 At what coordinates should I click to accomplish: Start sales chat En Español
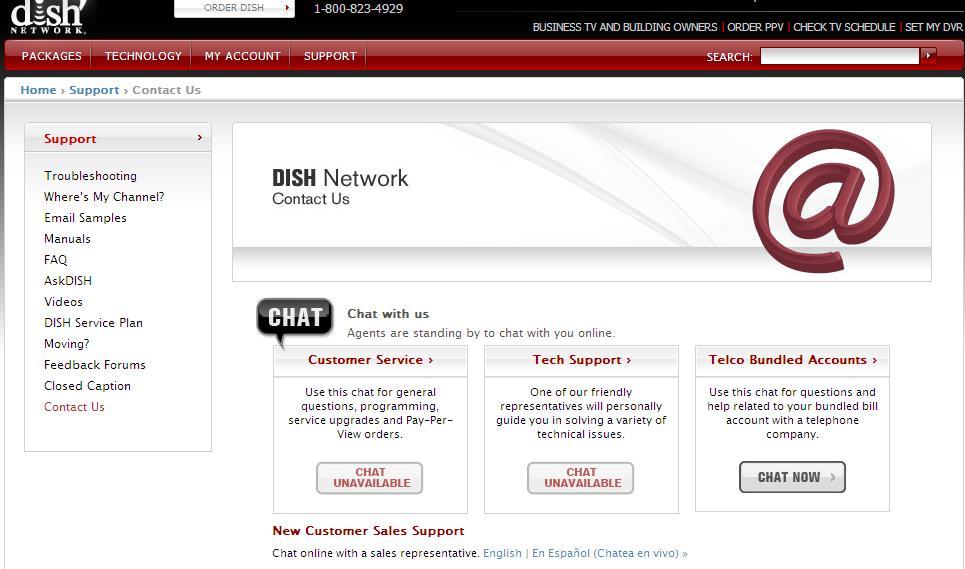(609, 553)
